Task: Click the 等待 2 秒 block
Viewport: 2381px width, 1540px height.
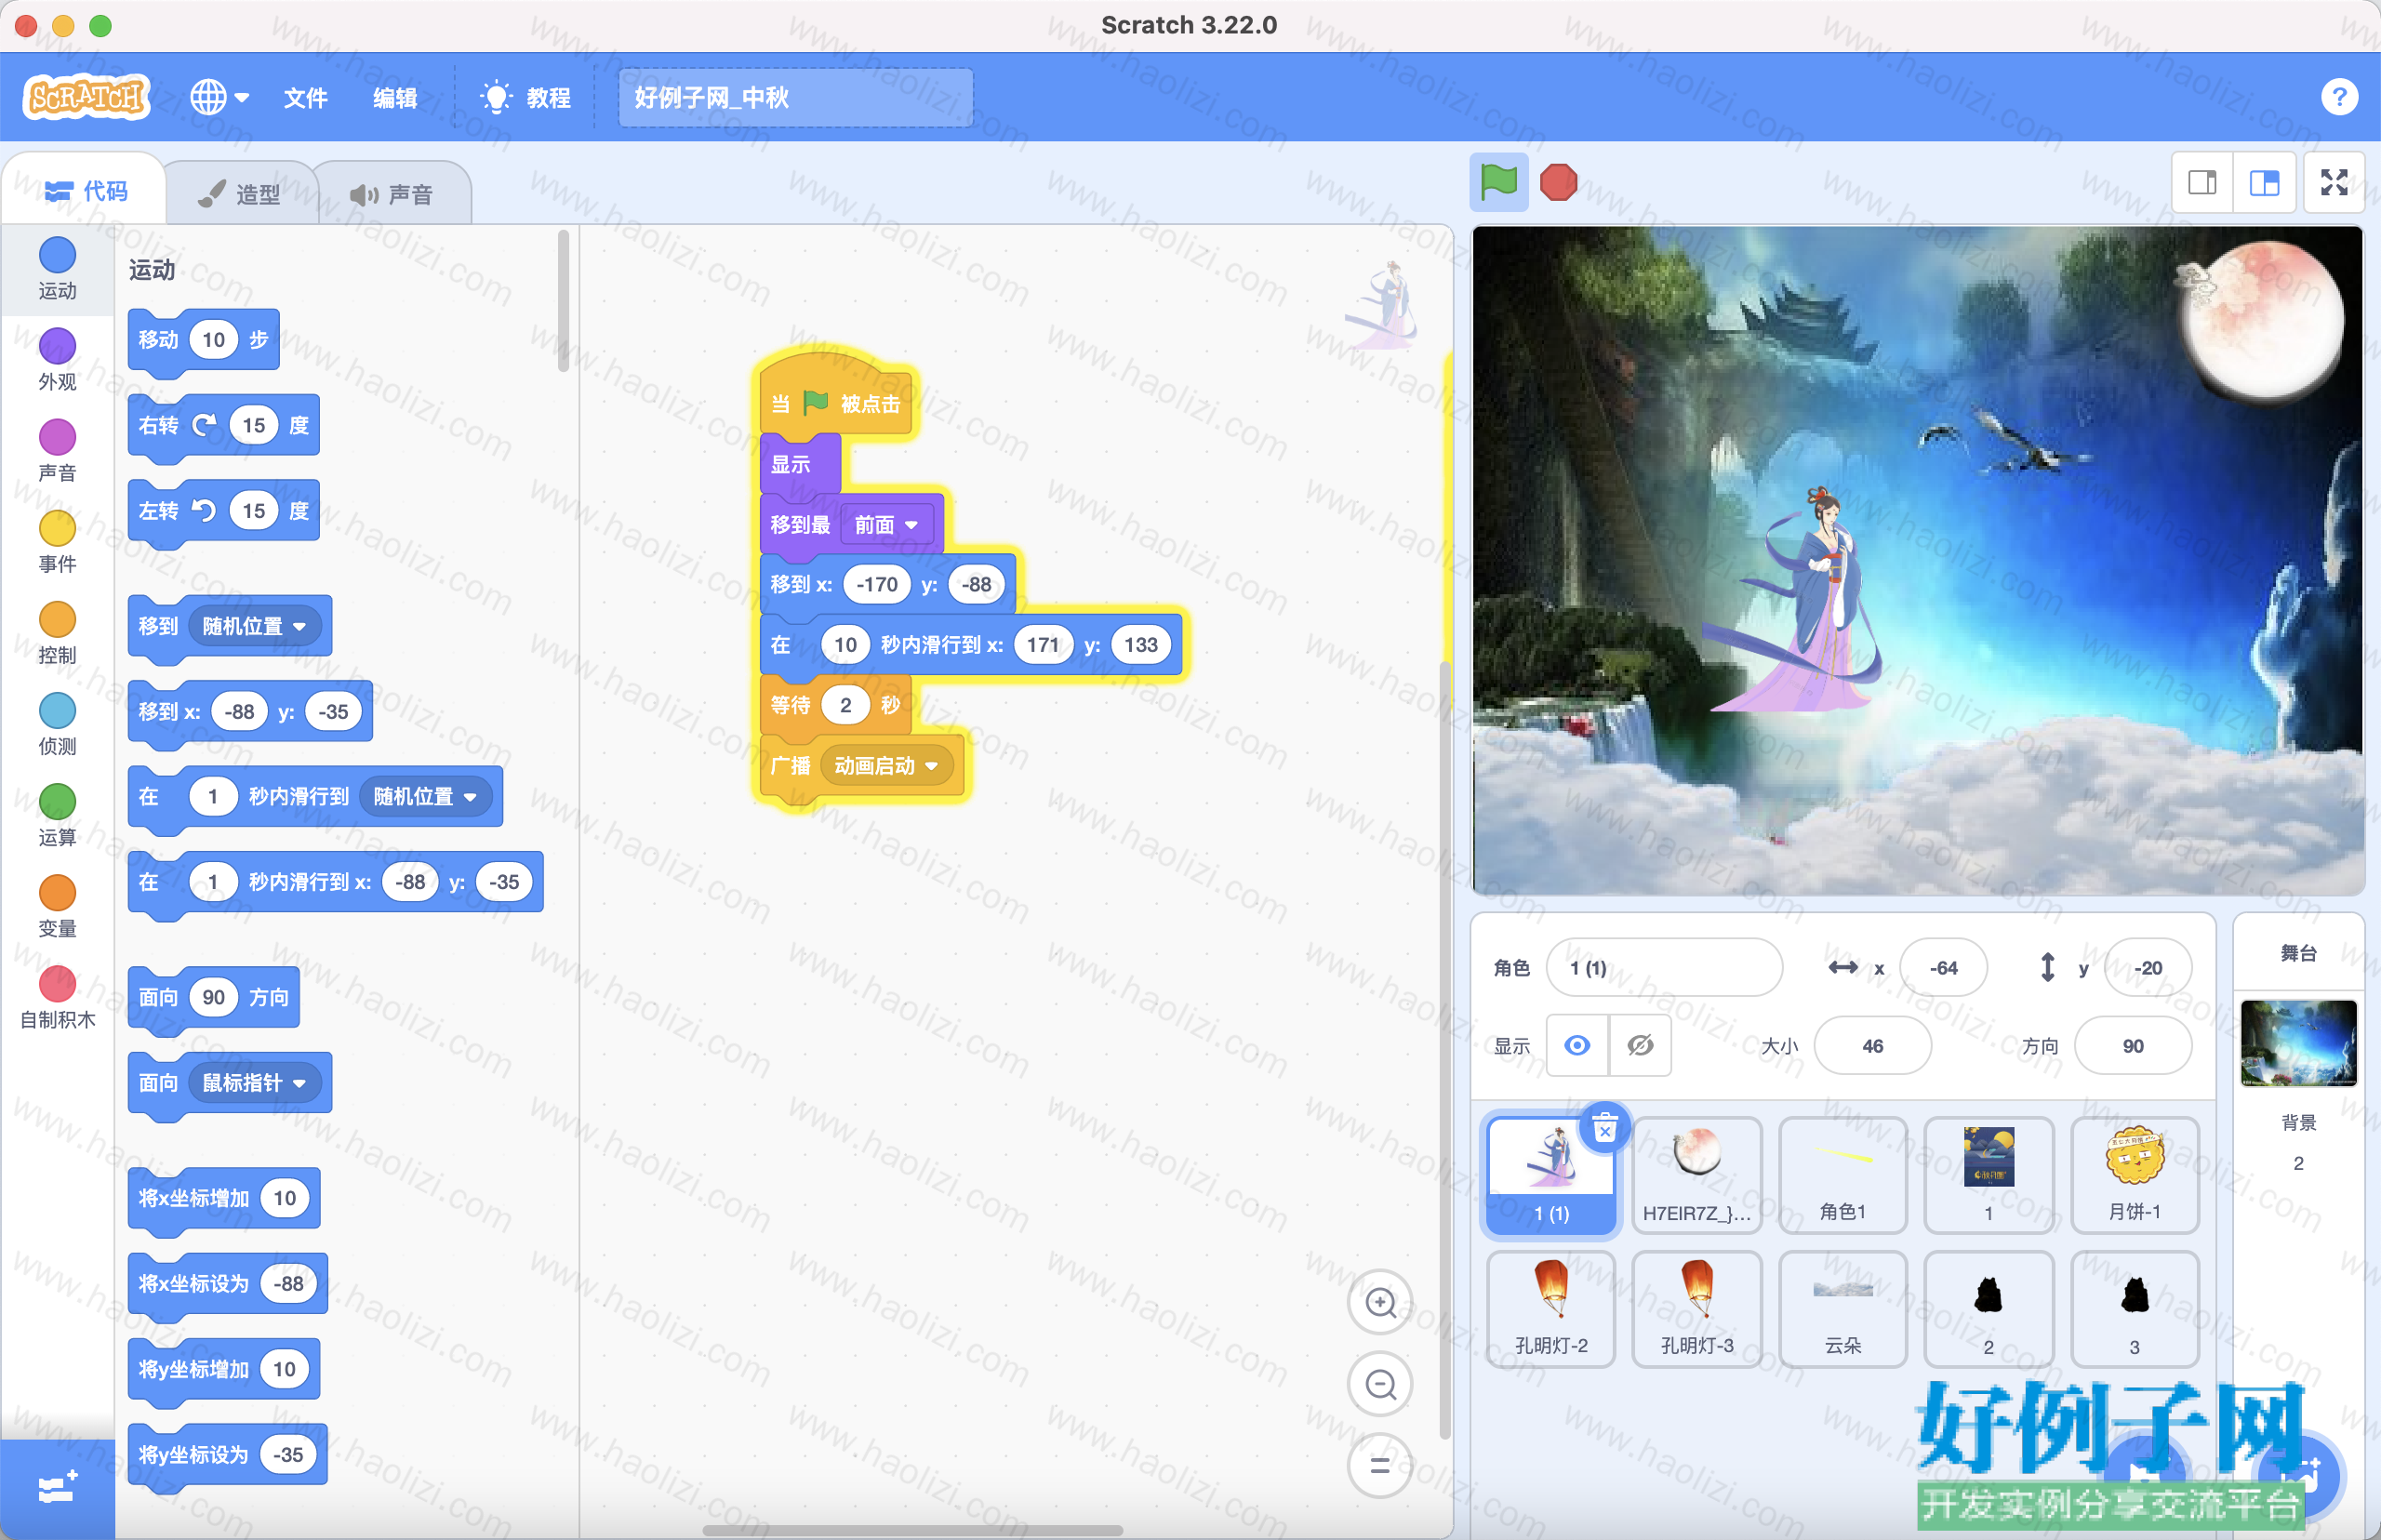Action: coord(835,705)
